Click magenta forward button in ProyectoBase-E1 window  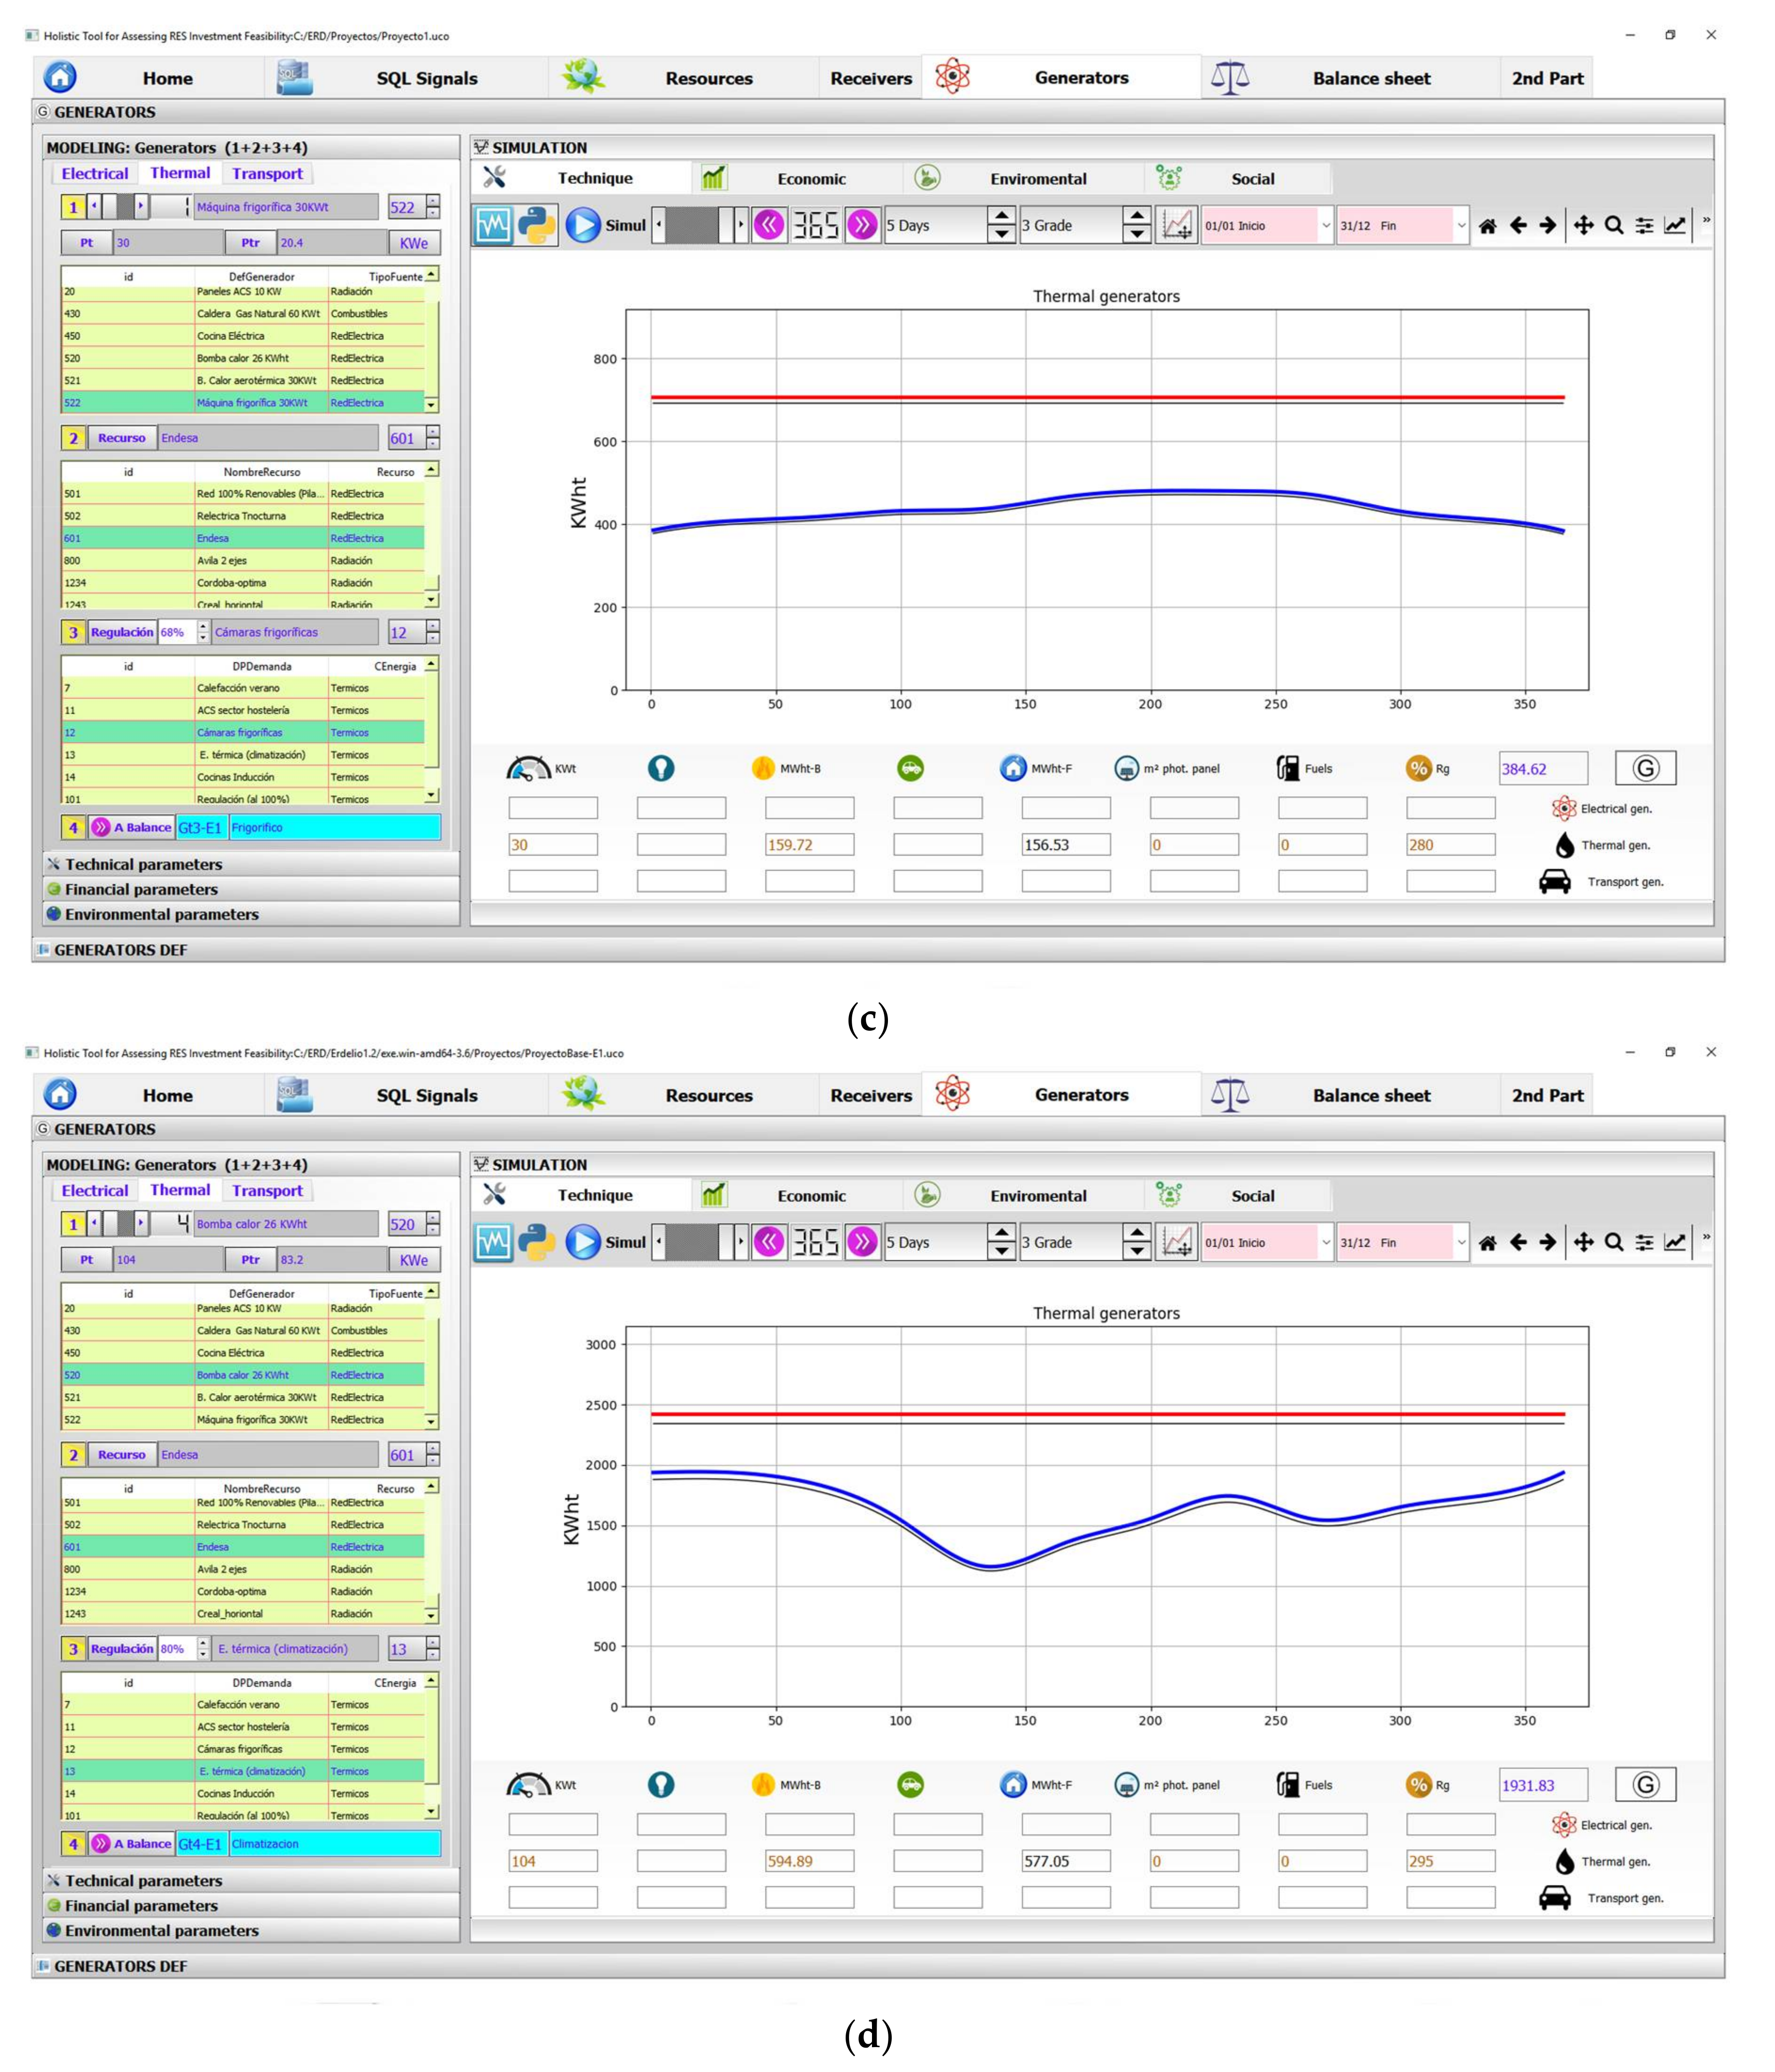tap(861, 1242)
